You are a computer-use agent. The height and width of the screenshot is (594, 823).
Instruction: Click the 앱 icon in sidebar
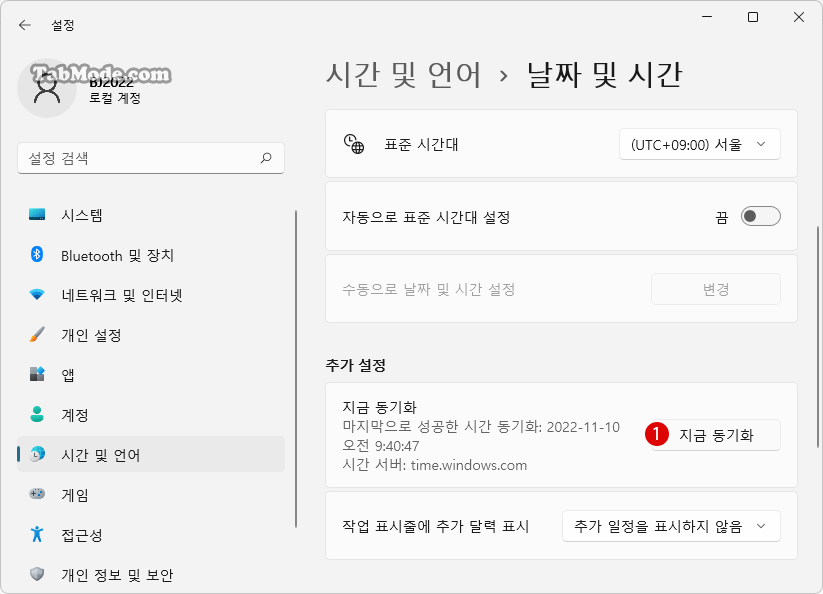(x=37, y=374)
